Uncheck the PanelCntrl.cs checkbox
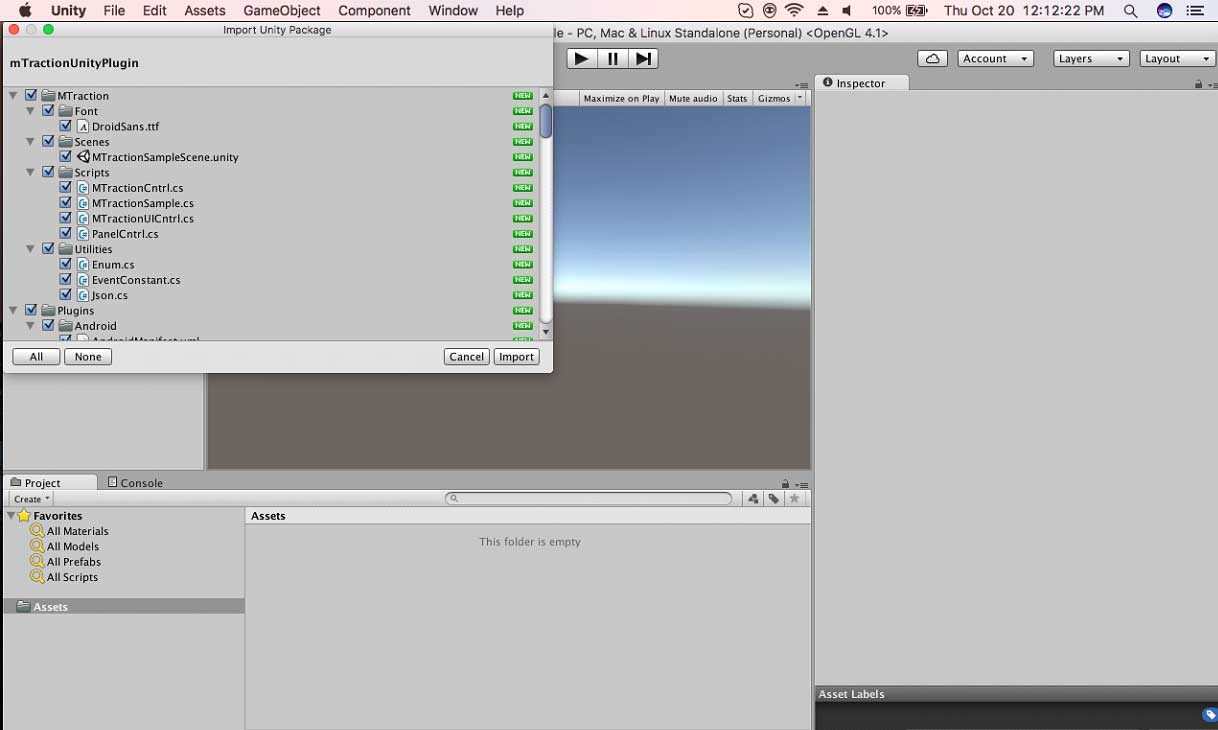The image size is (1218, 730). coord(65,234)
